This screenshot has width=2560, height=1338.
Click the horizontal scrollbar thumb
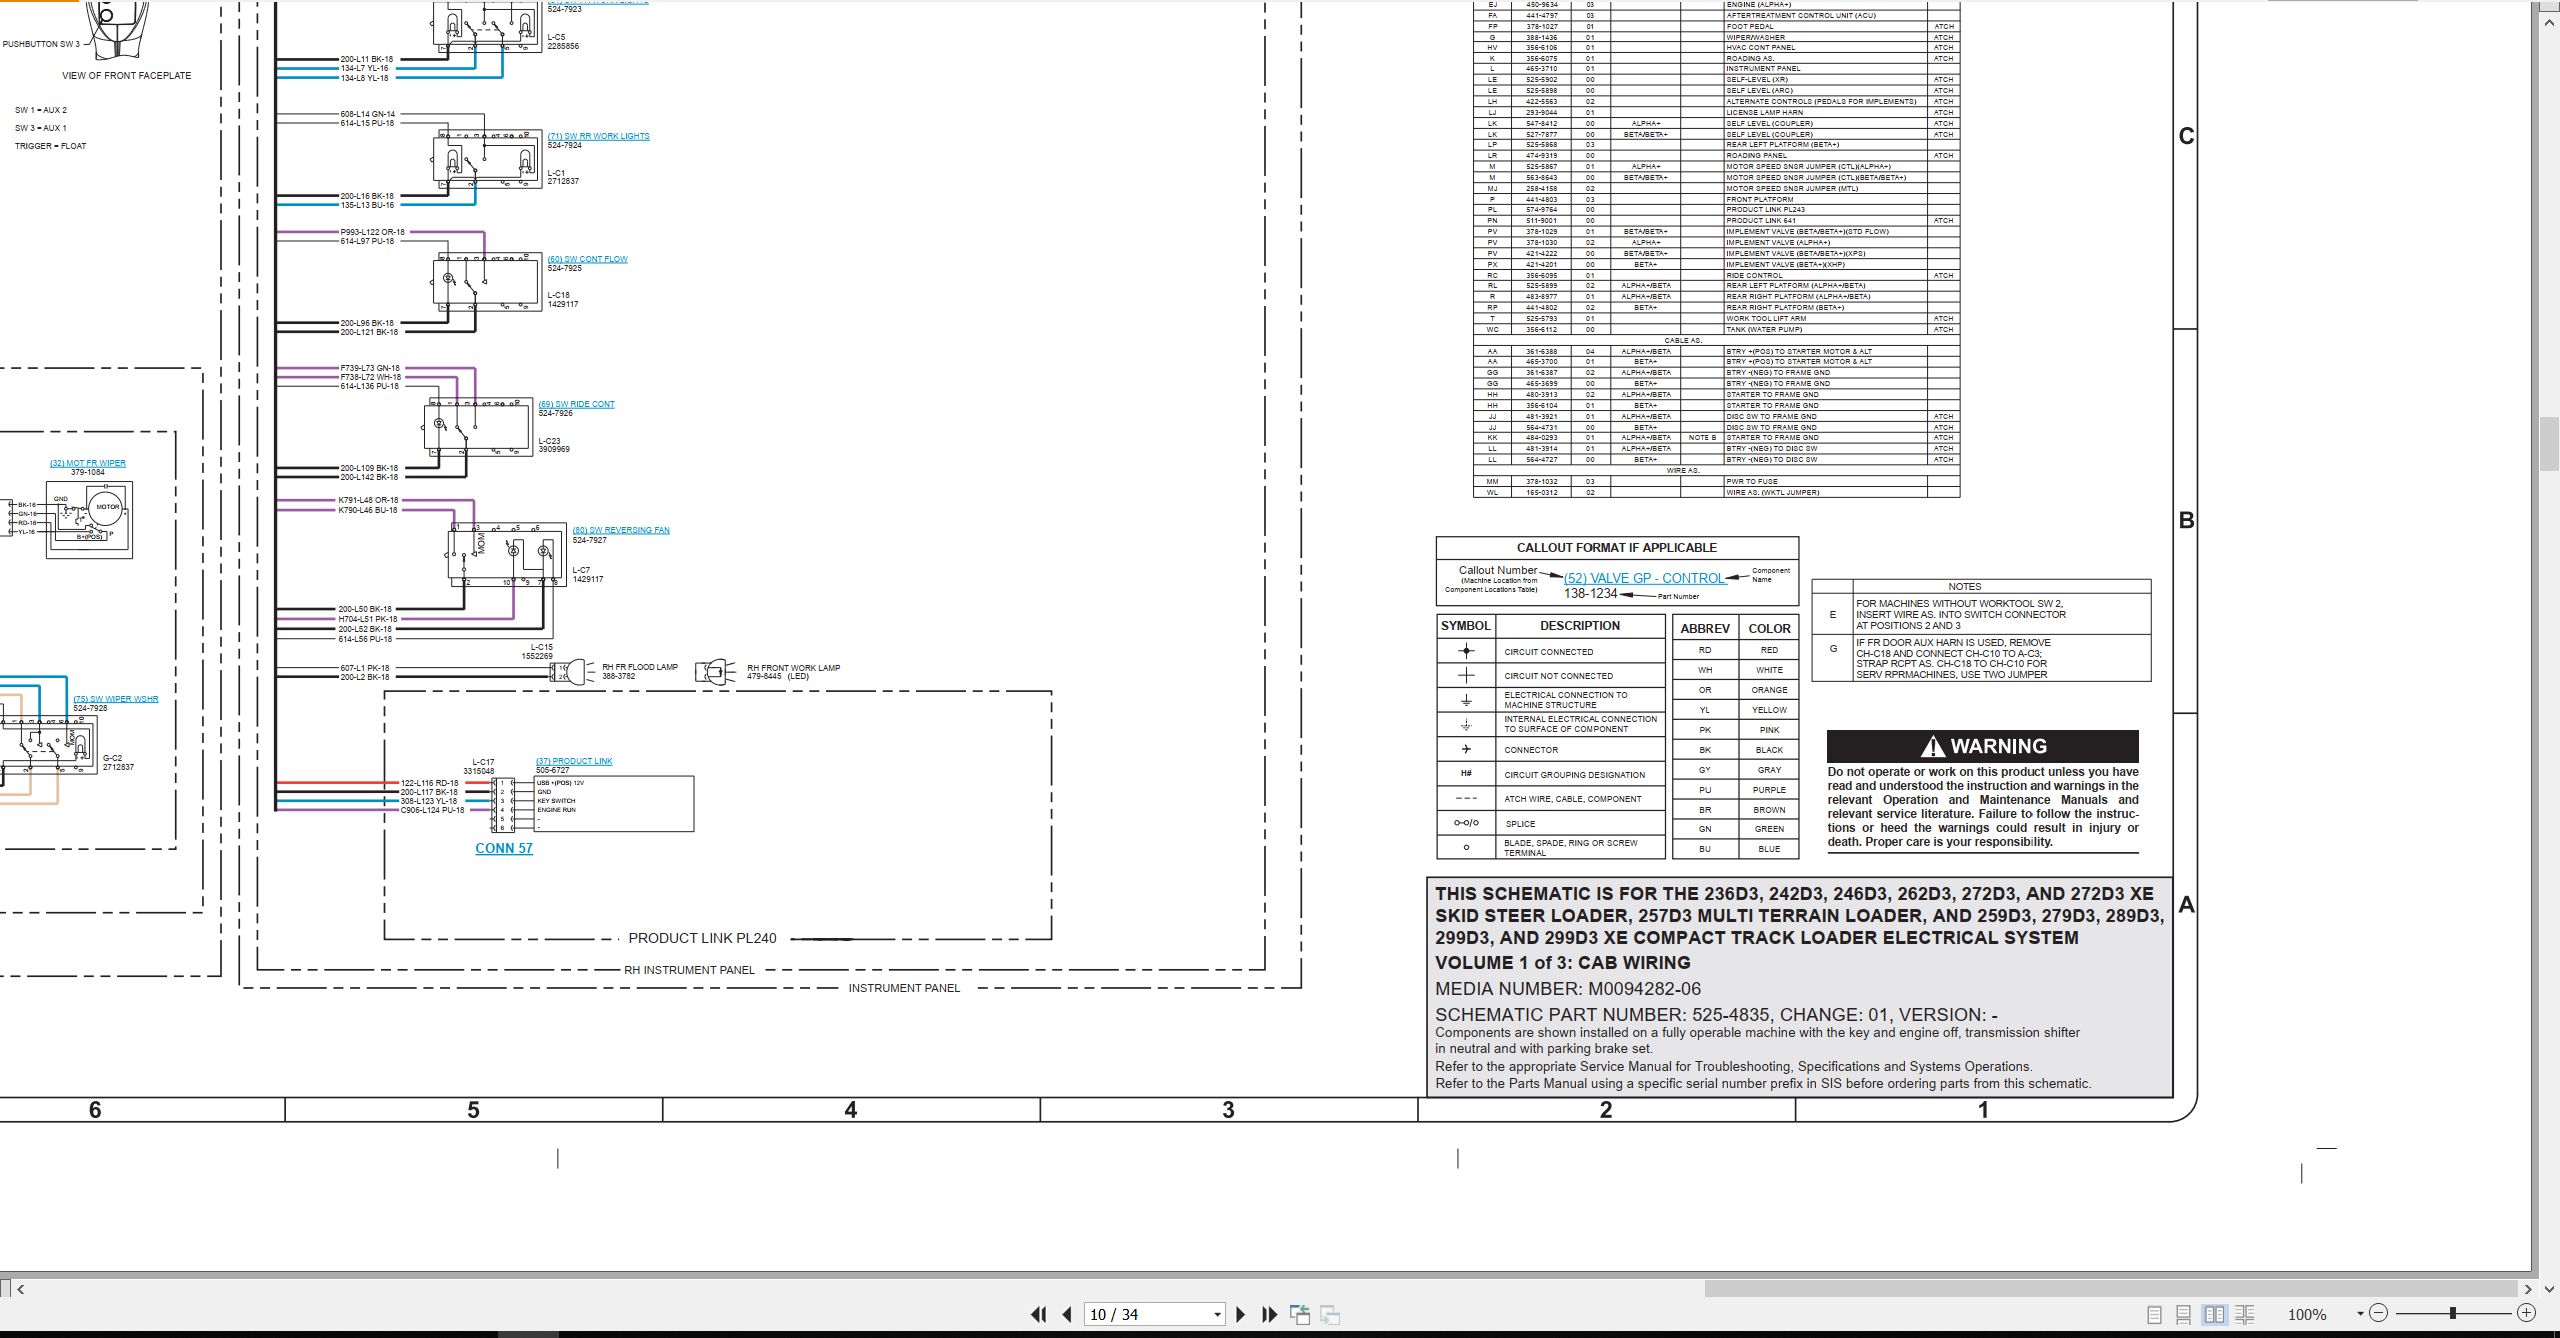2110,1289
